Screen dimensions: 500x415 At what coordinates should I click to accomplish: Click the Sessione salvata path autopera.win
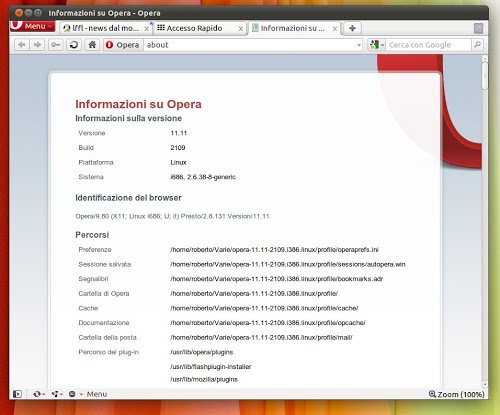288,264
